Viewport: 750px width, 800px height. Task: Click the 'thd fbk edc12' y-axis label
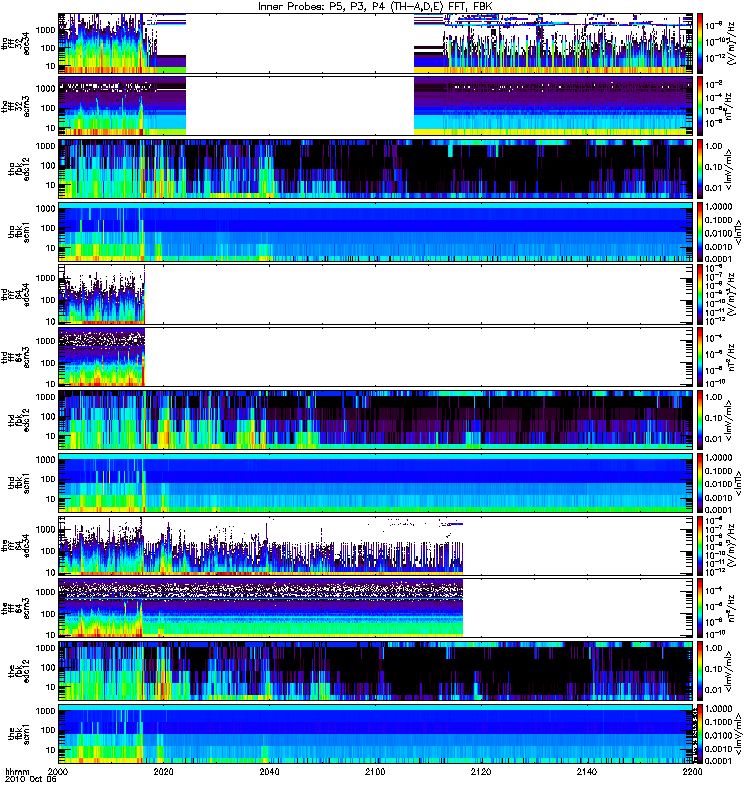pyautogui.click(x=18, y=420)
